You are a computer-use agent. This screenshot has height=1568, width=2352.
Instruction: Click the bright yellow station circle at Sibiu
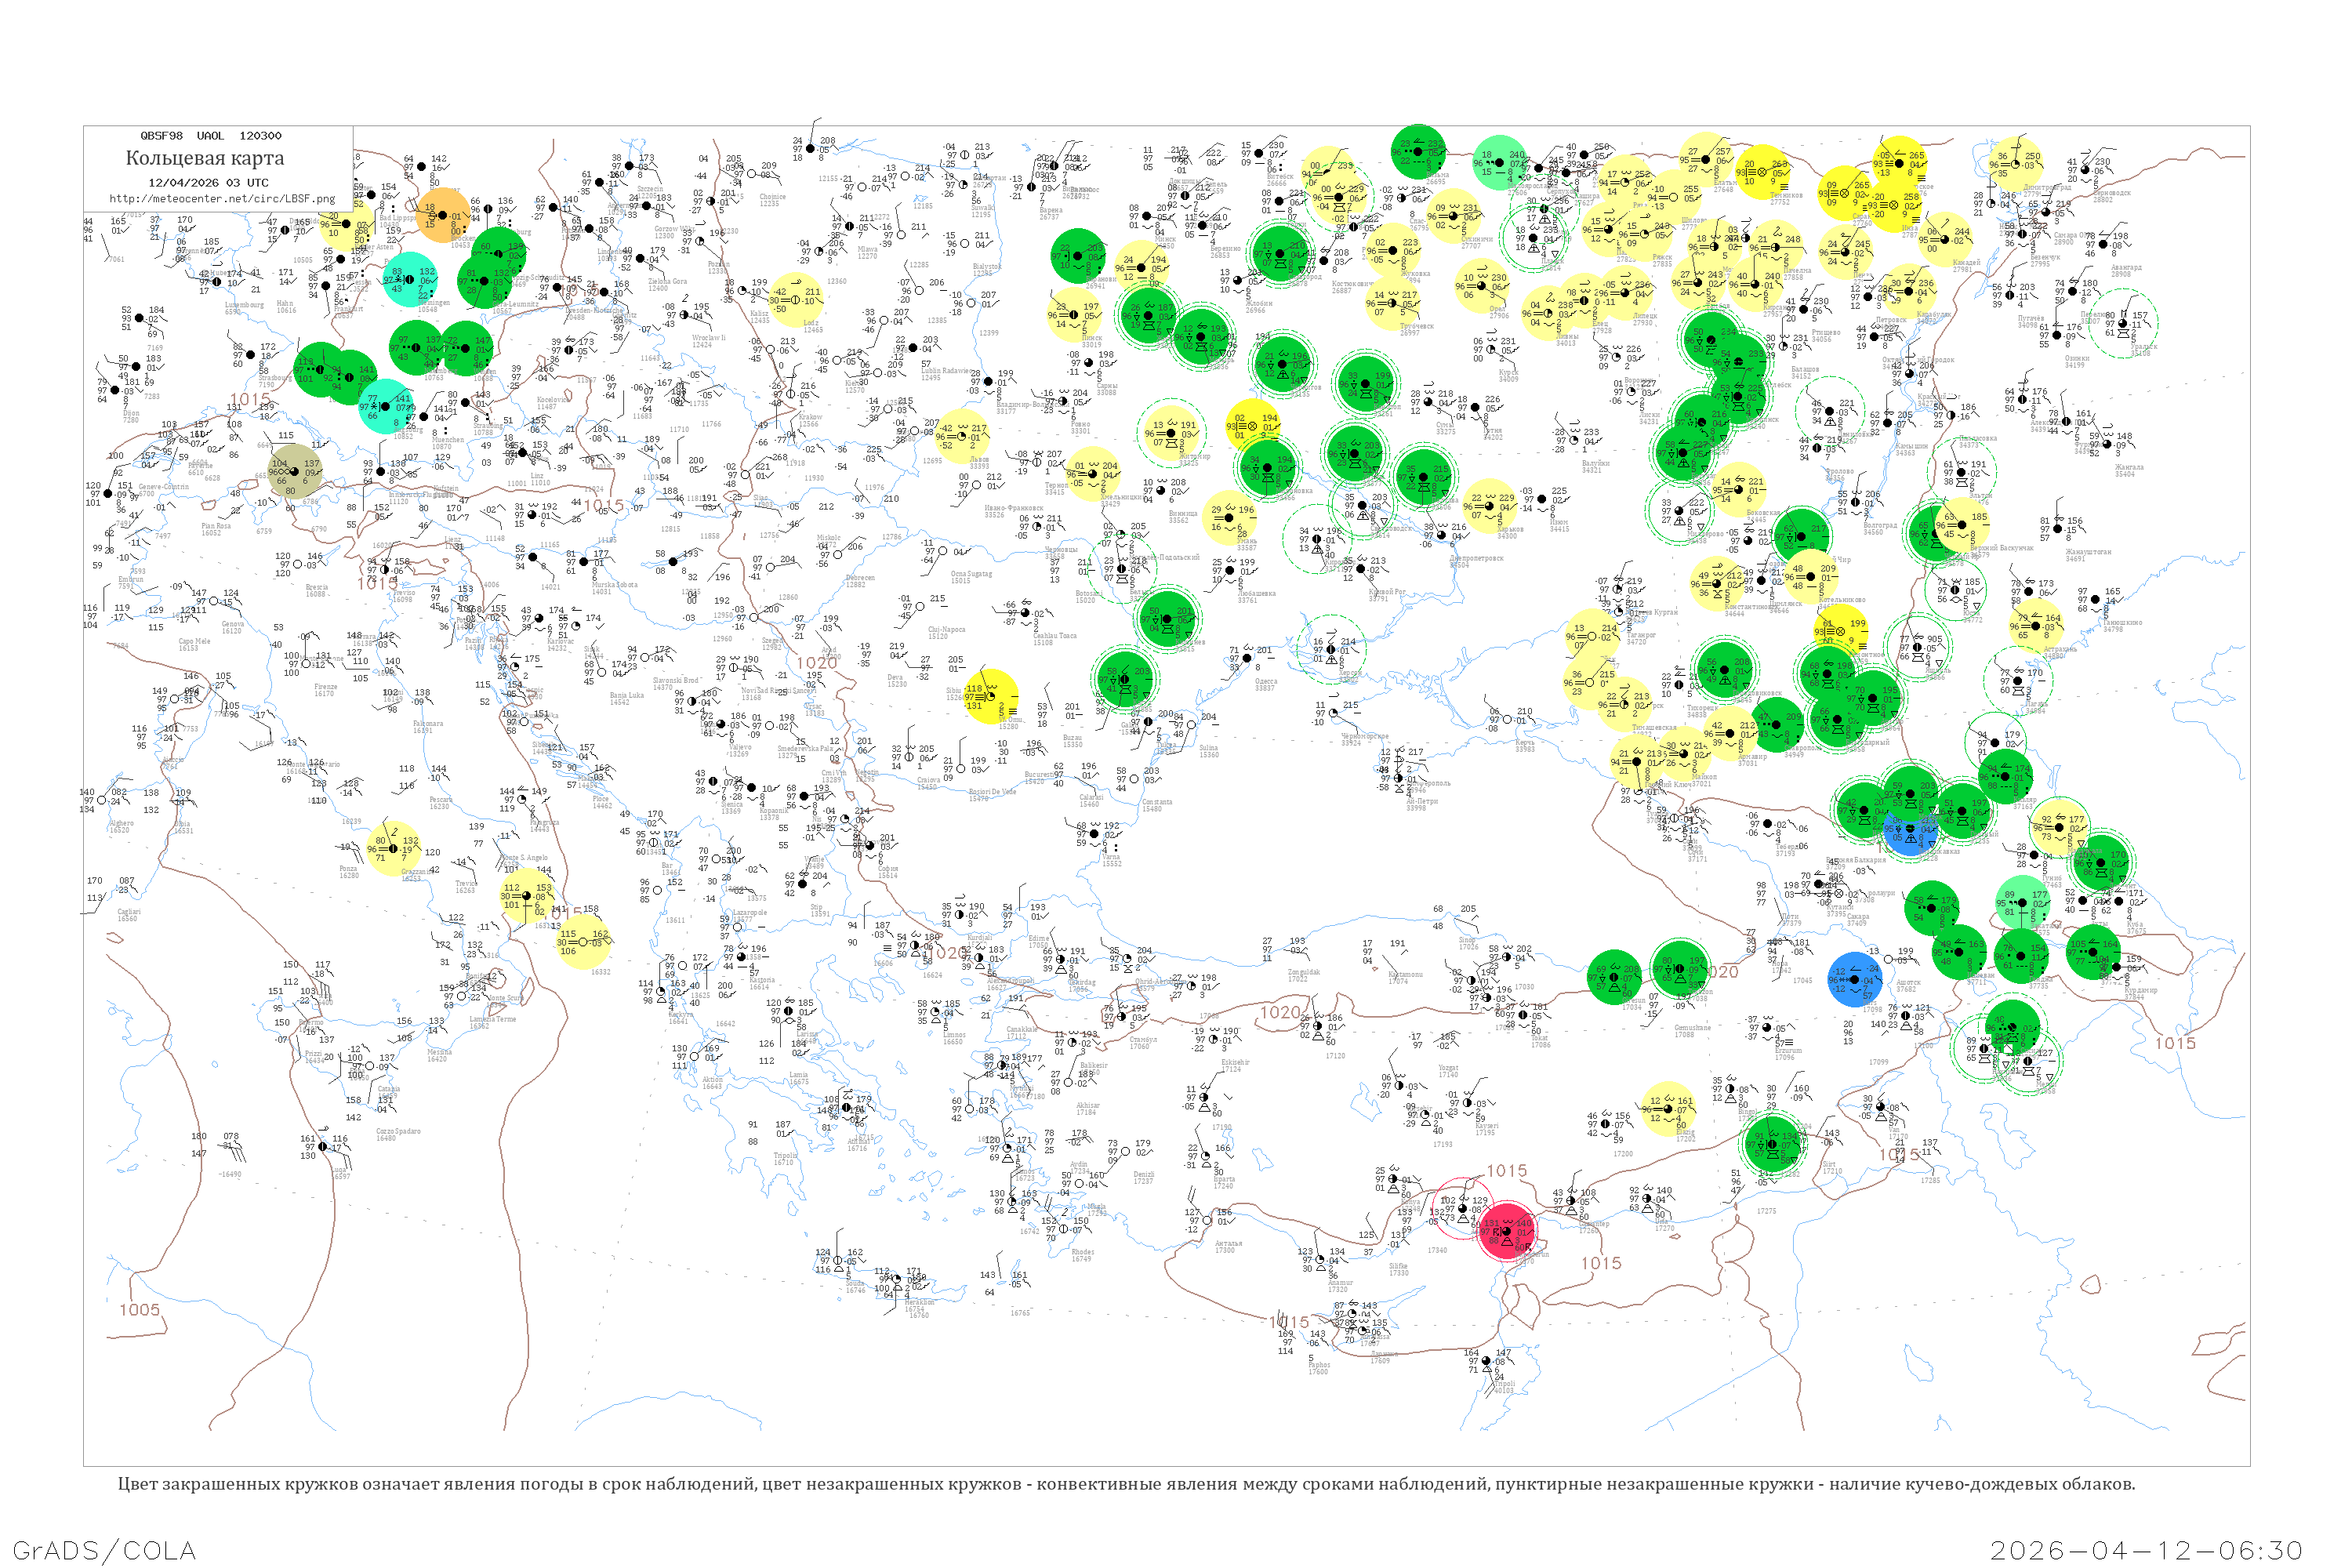pos(990,696)
